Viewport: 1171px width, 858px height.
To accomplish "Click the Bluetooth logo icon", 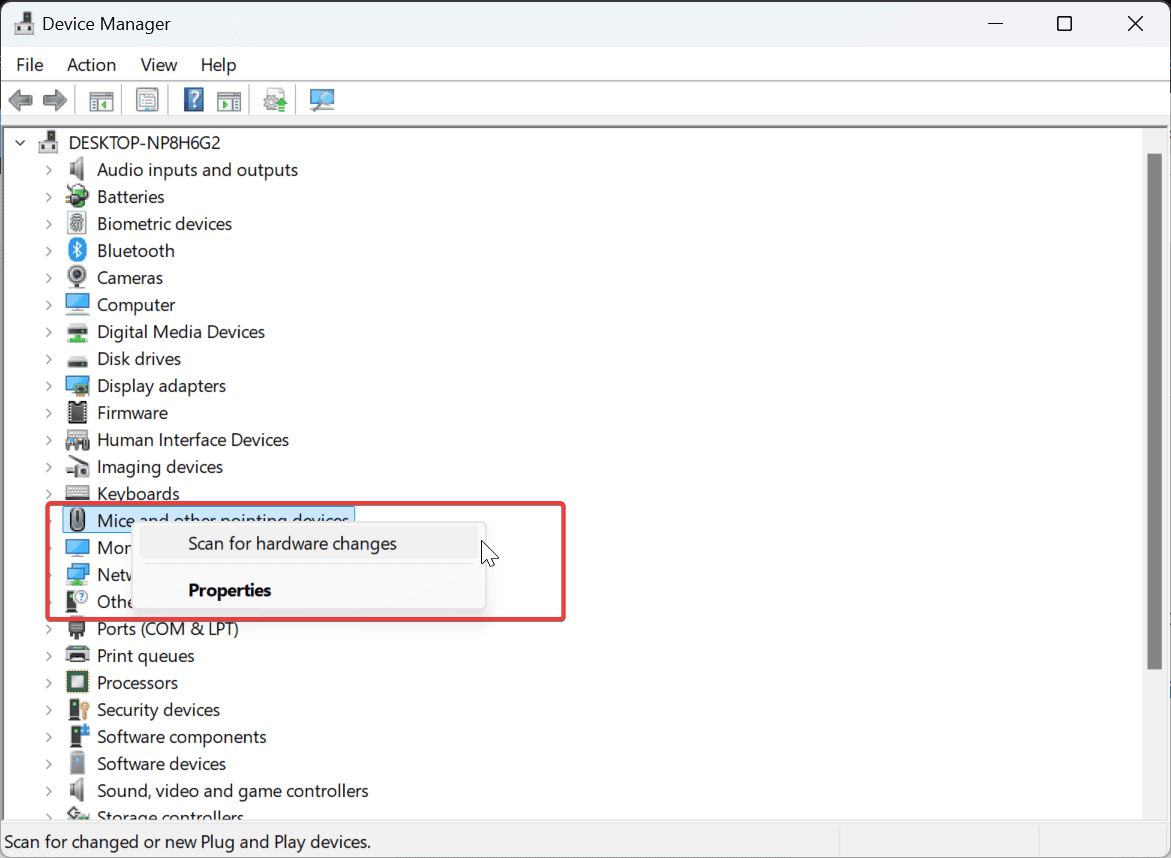I will pos(77,250).
